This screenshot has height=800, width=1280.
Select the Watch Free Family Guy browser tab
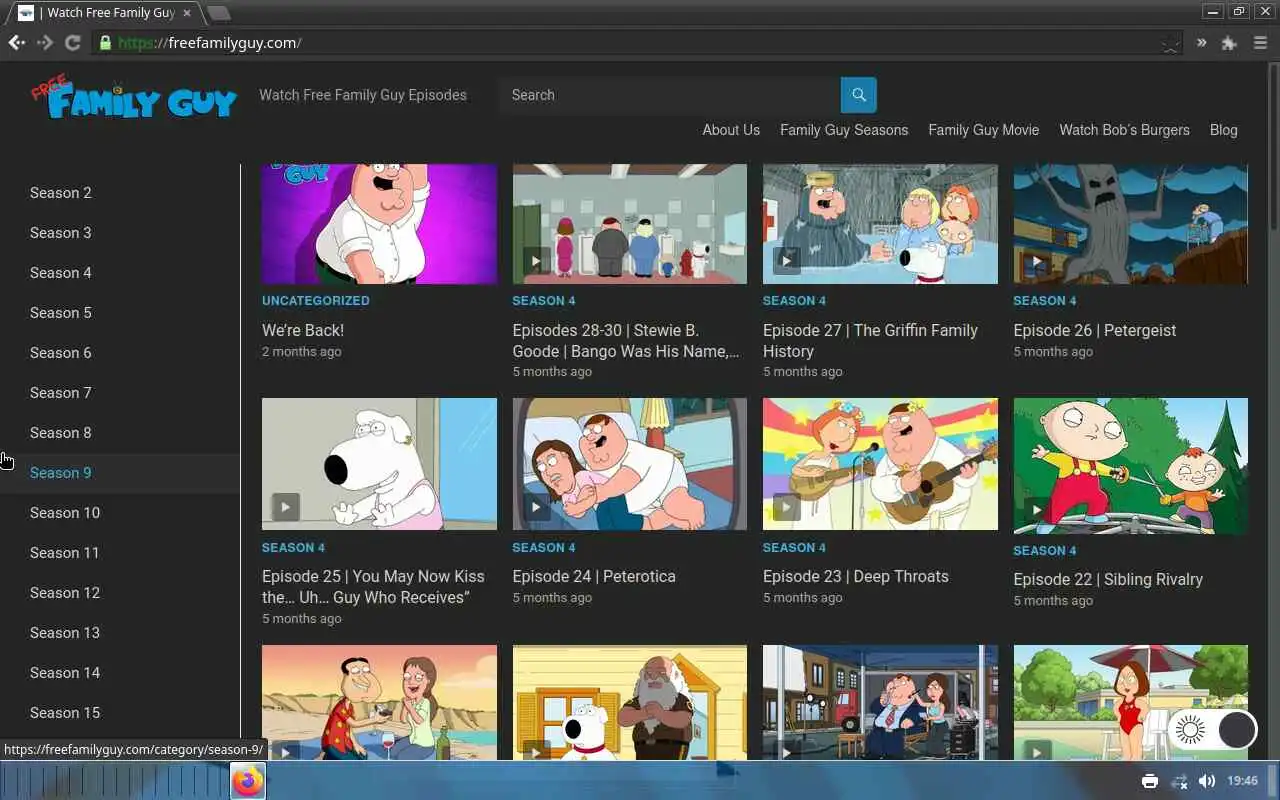tap(104, 13)
